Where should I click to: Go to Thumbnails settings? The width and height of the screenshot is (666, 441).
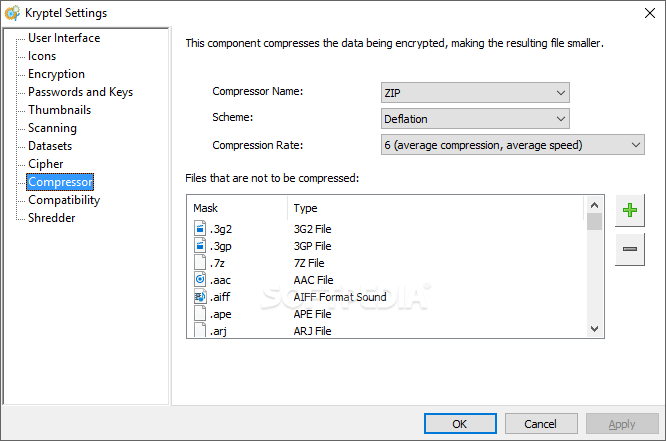tap(59, 110)
